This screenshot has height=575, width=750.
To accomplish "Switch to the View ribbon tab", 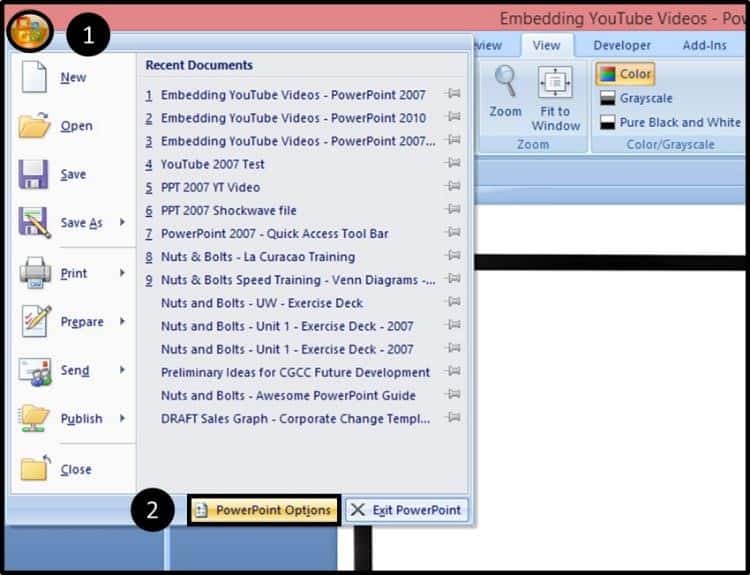I will (546, 45).
